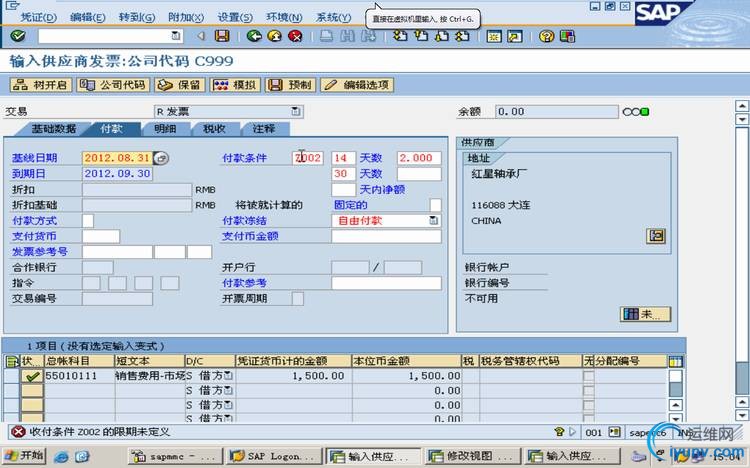
Task: Click the green Back arrow icon
Action: (x=254, y=36)
